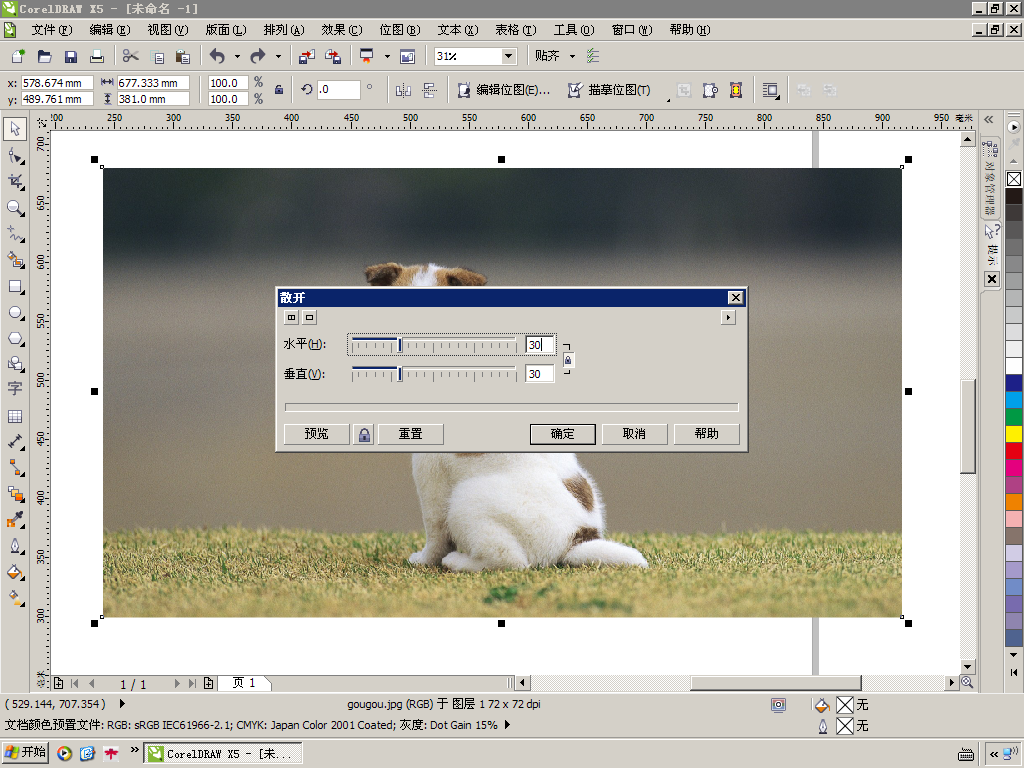Expand the cursor coordinates status arrow
Screen dimensions: 1024x768
tap(122, 704)
